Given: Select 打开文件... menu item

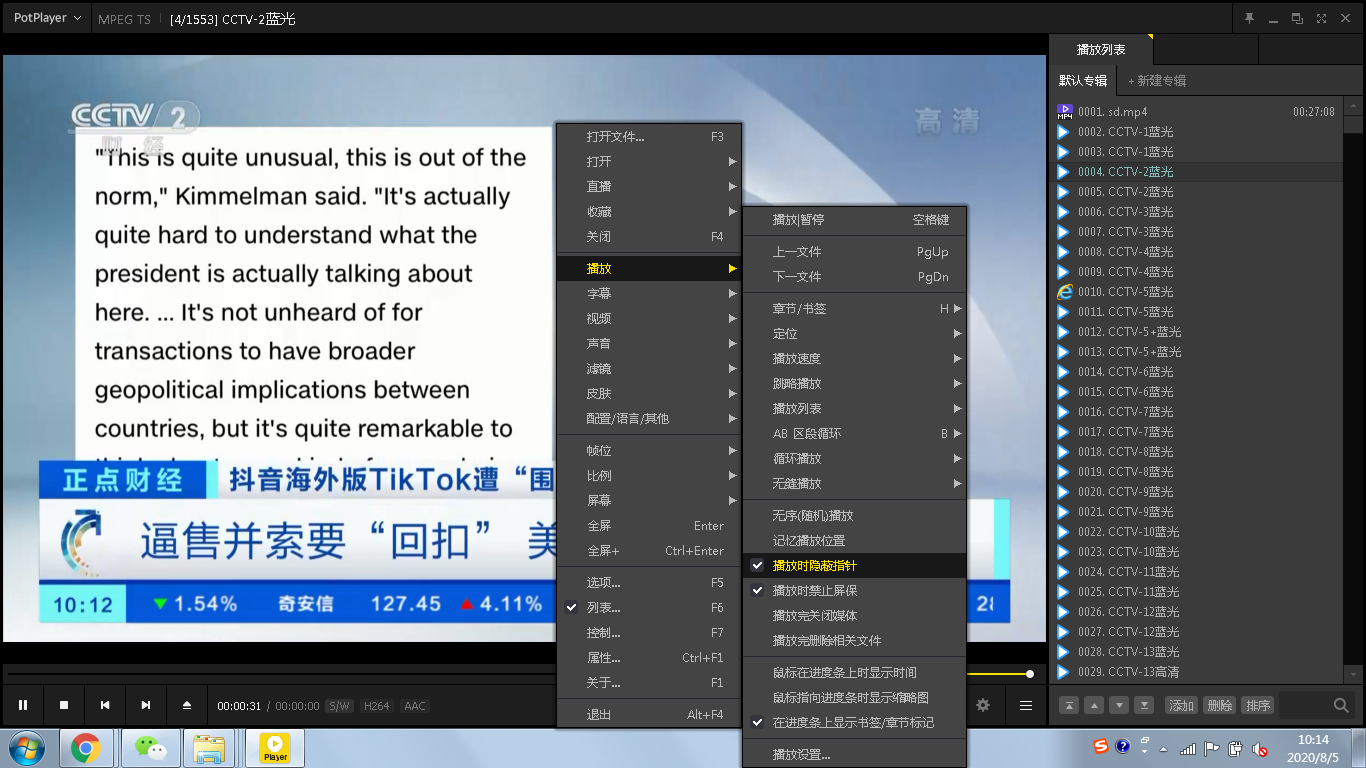Looking at the screenshot, I should coord(649,137).
